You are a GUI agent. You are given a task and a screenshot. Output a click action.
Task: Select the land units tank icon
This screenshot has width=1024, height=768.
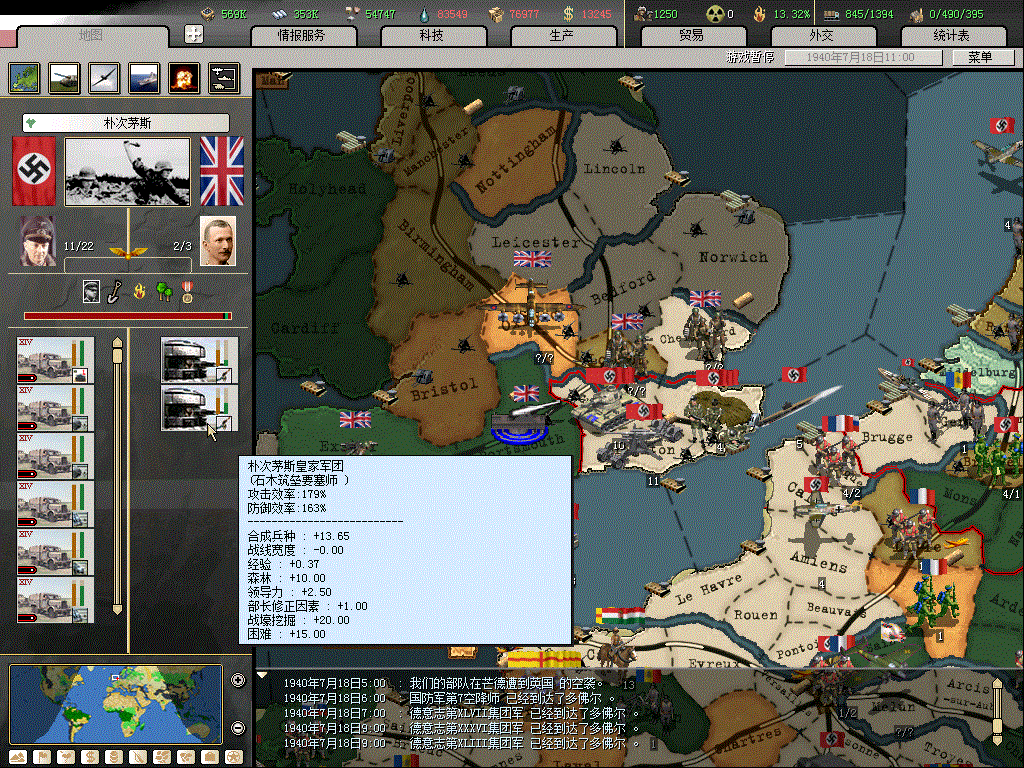(64, 78)
